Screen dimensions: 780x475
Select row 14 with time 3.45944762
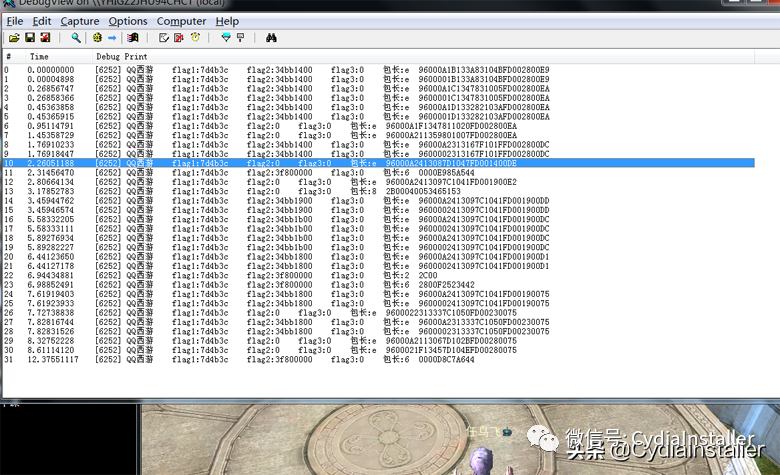[379, 201]
